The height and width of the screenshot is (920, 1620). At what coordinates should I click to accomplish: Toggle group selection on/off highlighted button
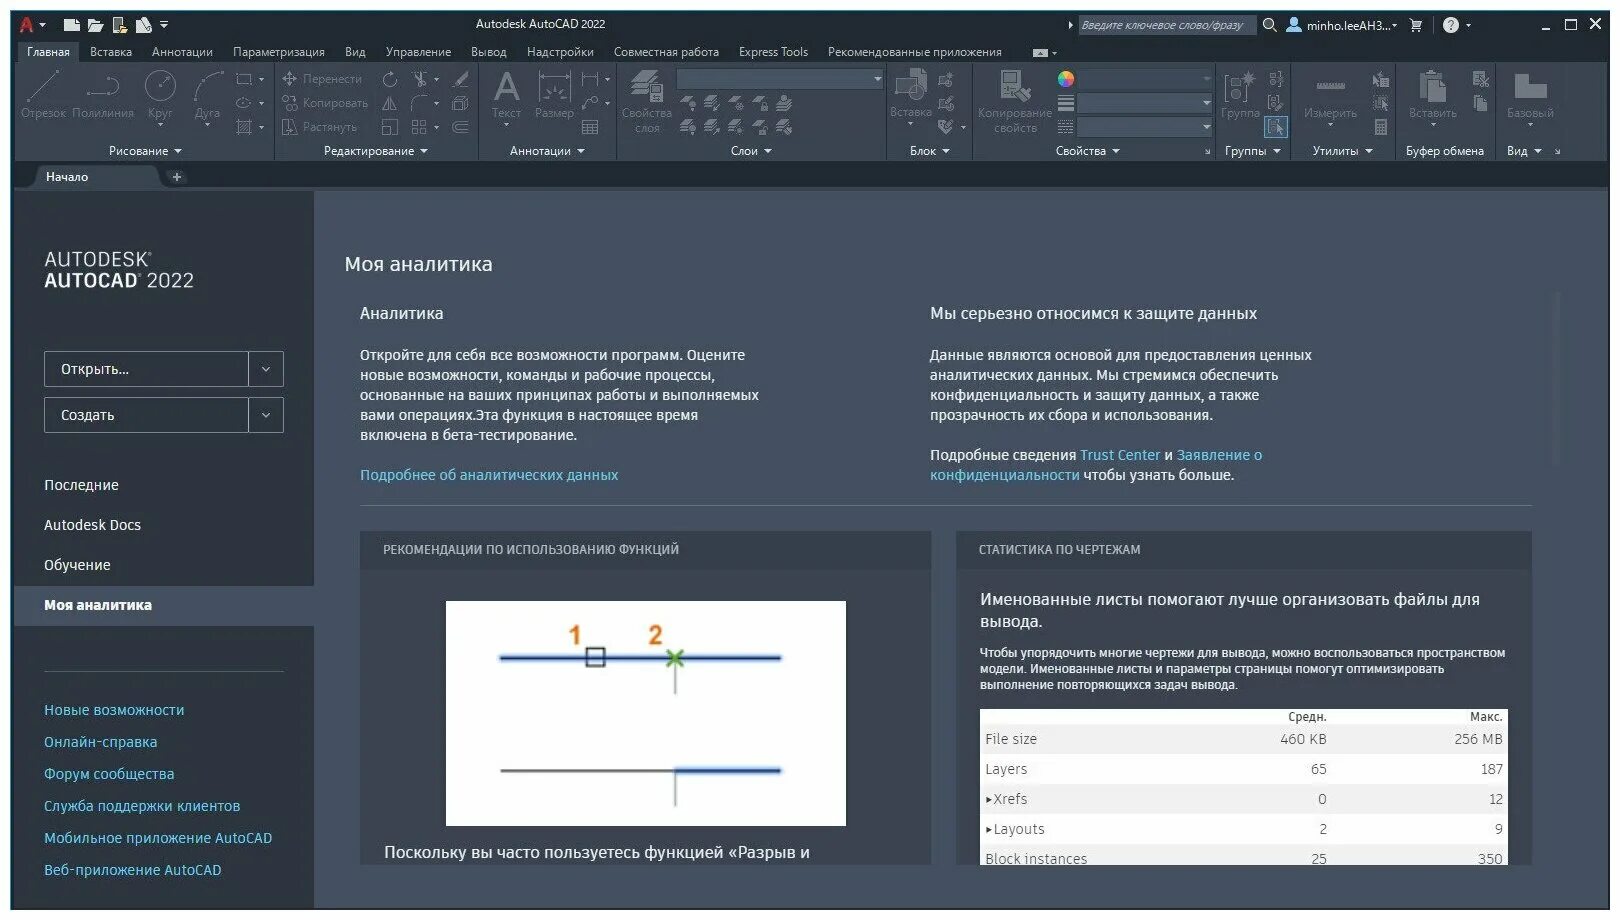click(x=1275, y=127)
